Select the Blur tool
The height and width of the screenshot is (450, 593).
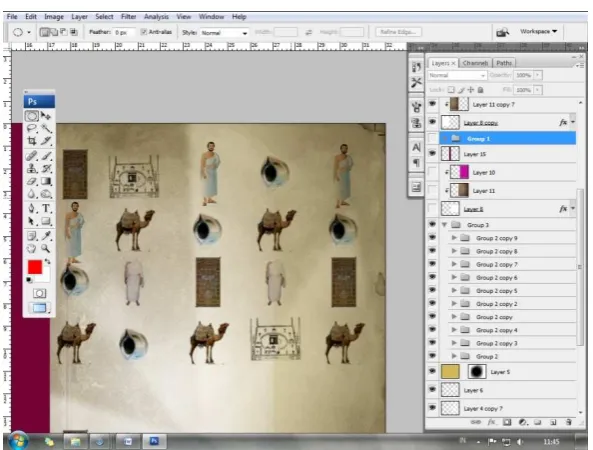[31, 194]
